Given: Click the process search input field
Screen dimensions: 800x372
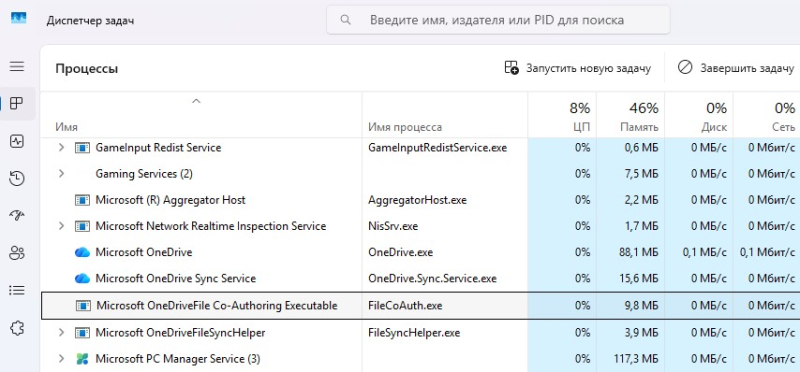Looking at the screenshot, I should 498,20.
